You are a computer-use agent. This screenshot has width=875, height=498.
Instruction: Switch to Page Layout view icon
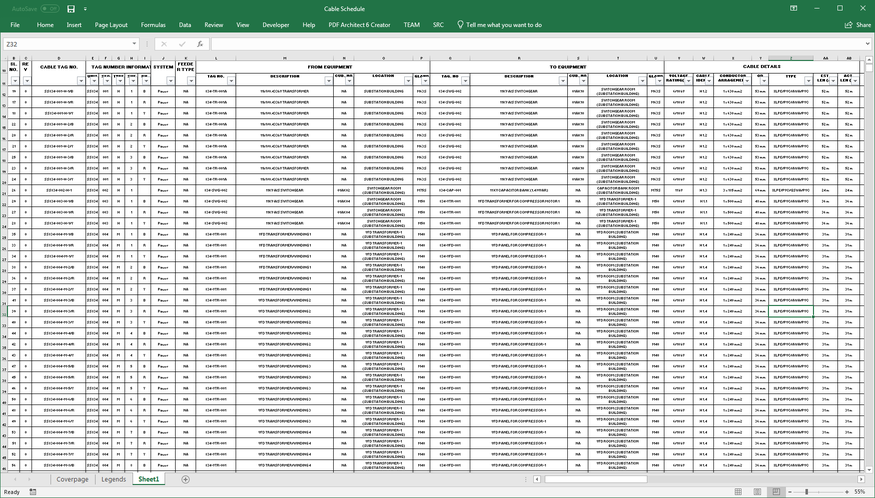point(757,492)
